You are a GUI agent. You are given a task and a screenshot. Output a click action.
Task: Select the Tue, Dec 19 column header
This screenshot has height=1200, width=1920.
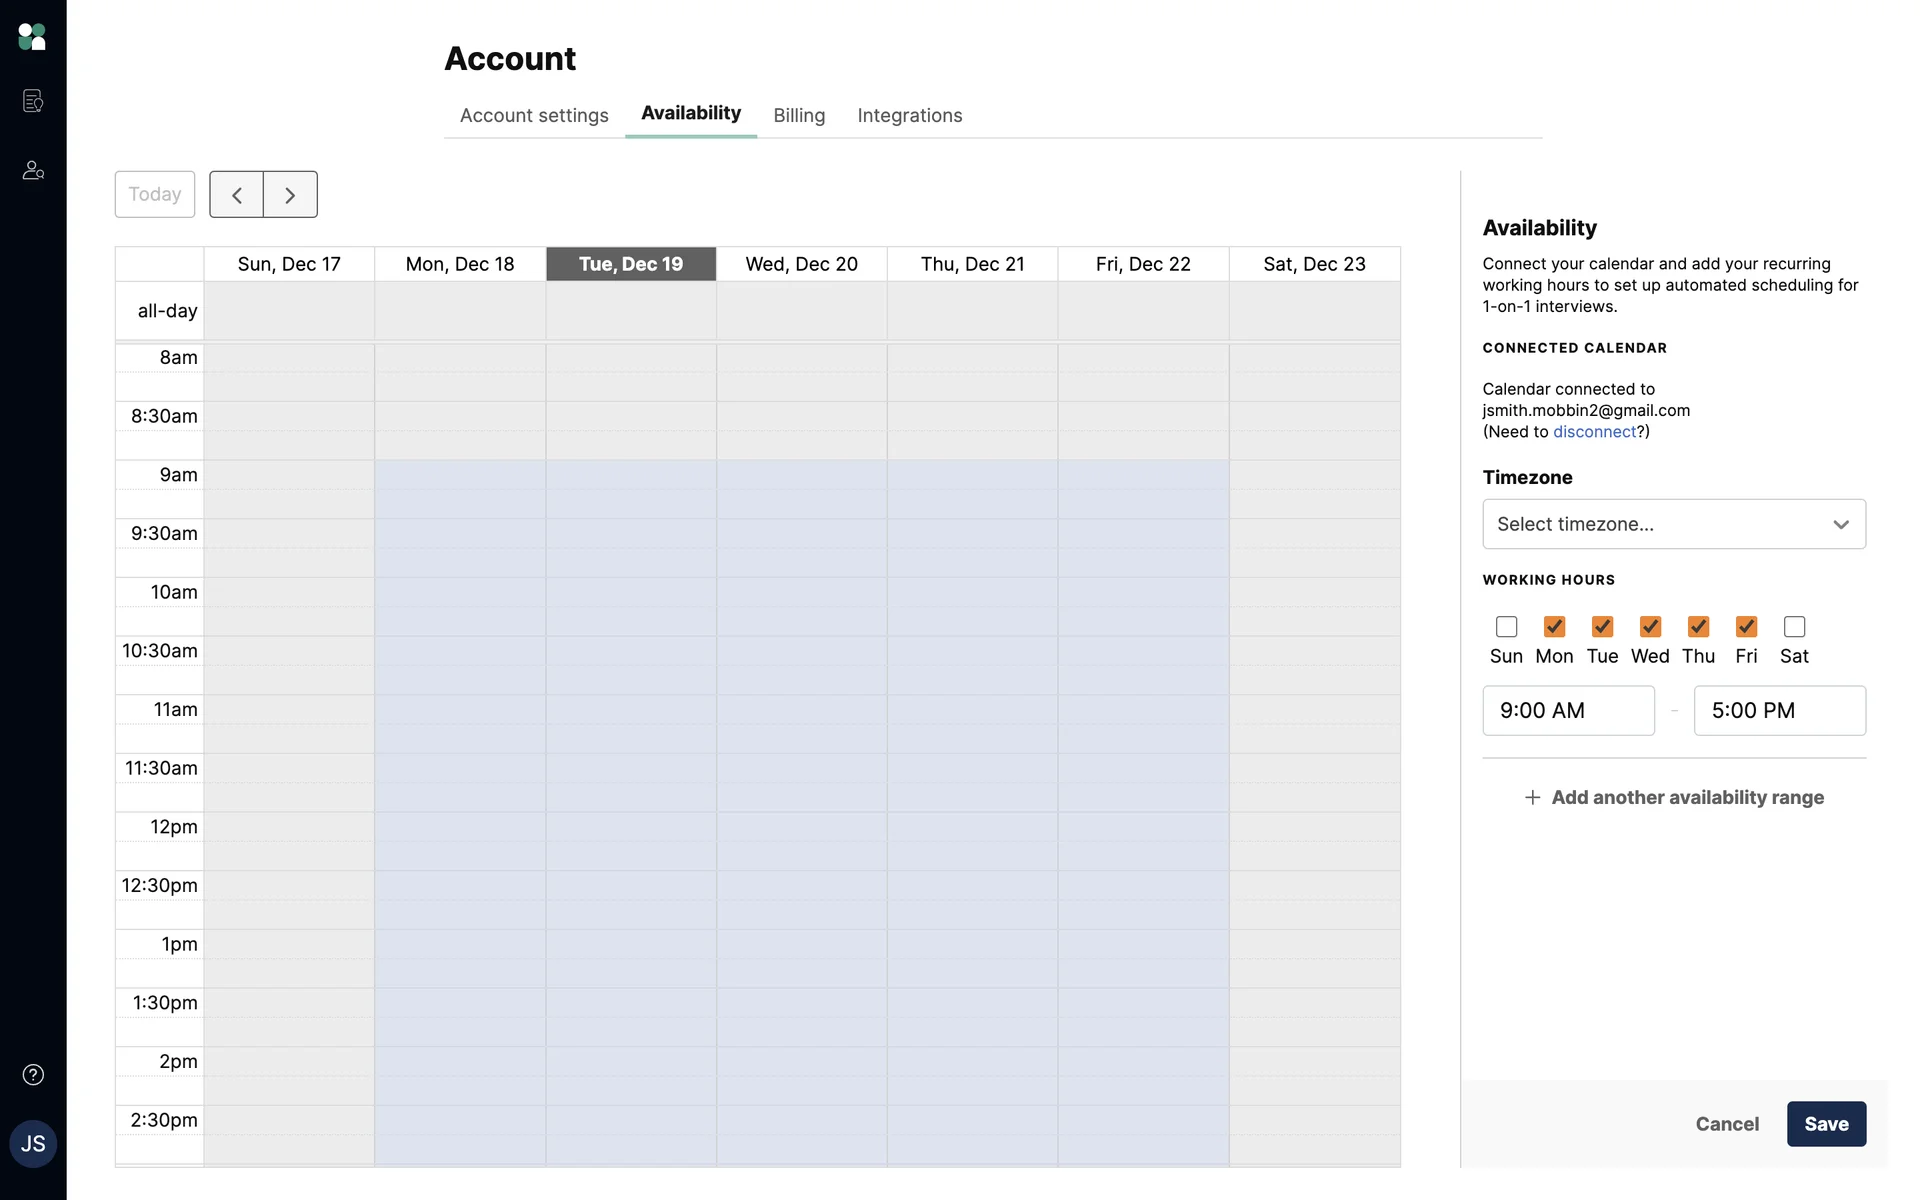click(631, 264)
